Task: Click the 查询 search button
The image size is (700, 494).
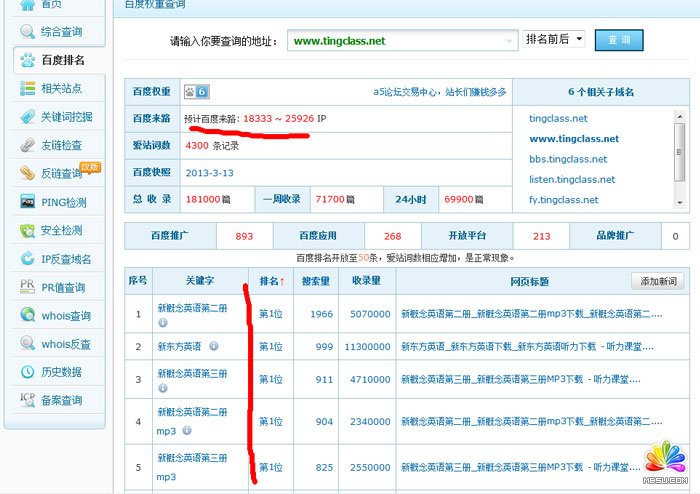Action: [619, 40]
